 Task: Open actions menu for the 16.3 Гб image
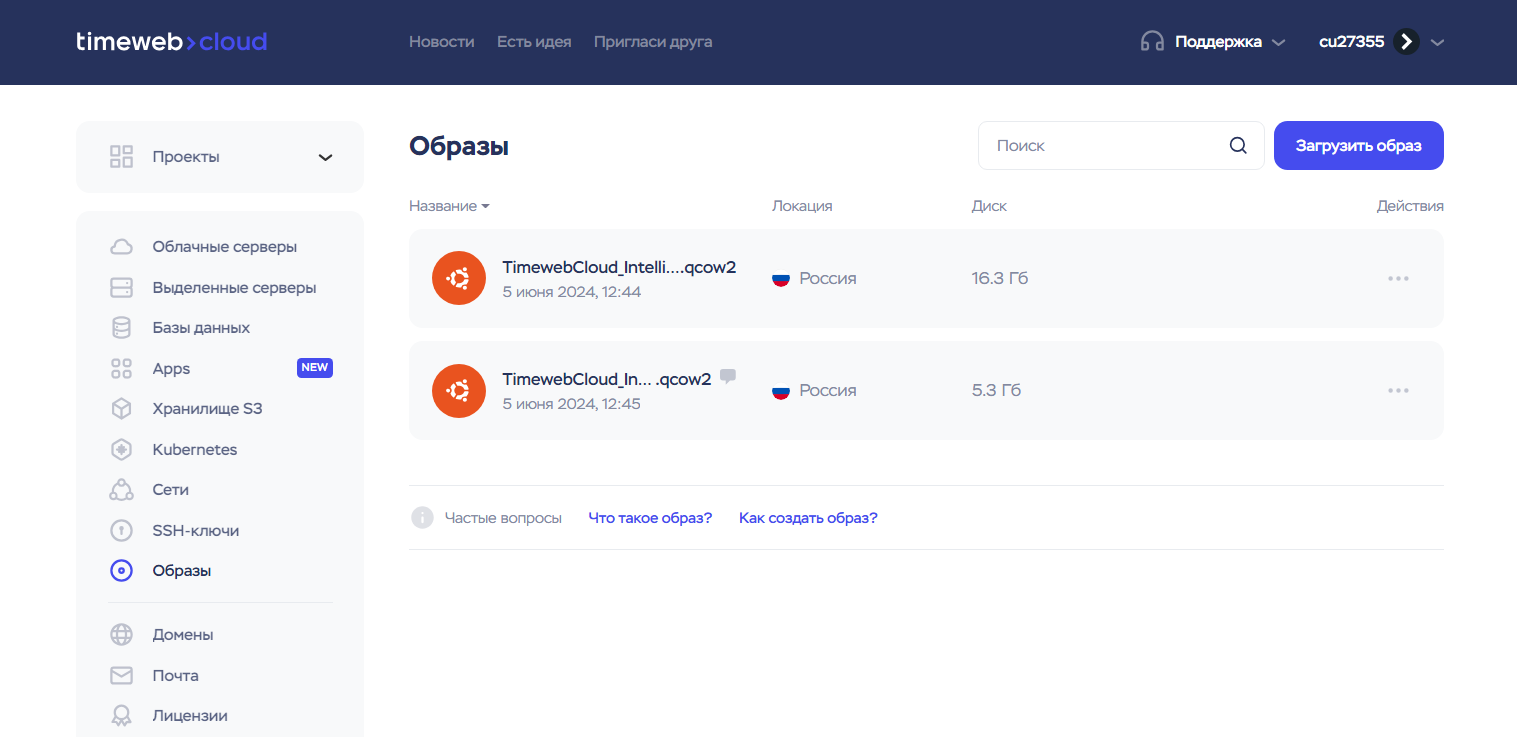pyautogui.click(x=1398, y=278)
